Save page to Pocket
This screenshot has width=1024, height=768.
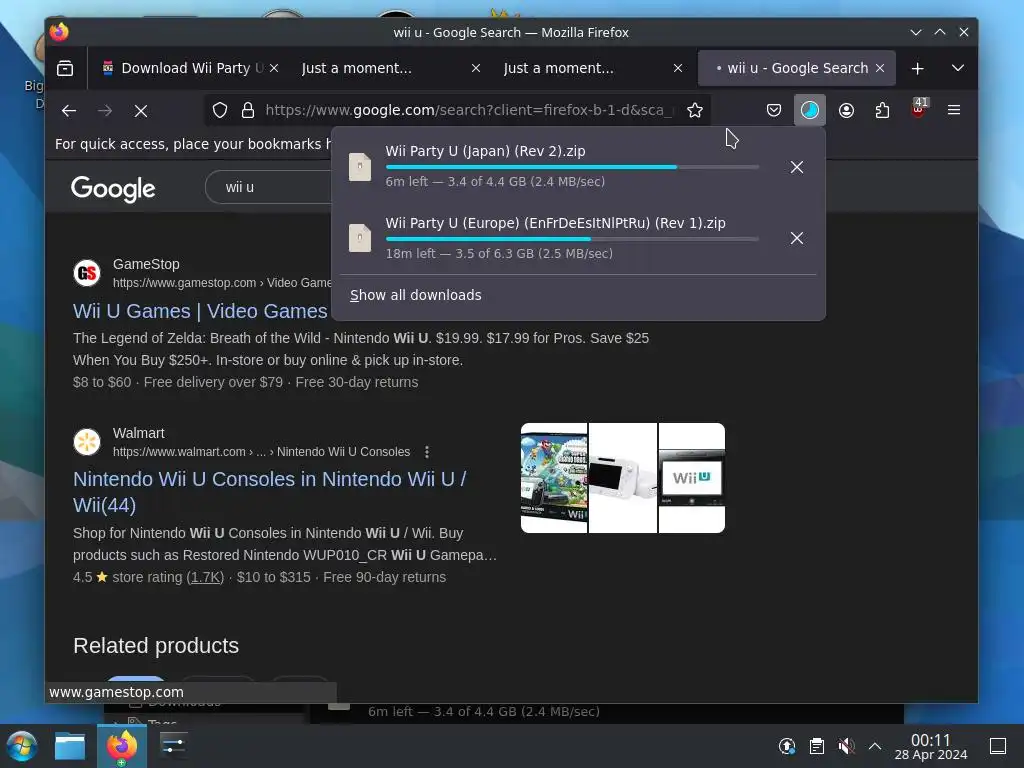[774, 110]
